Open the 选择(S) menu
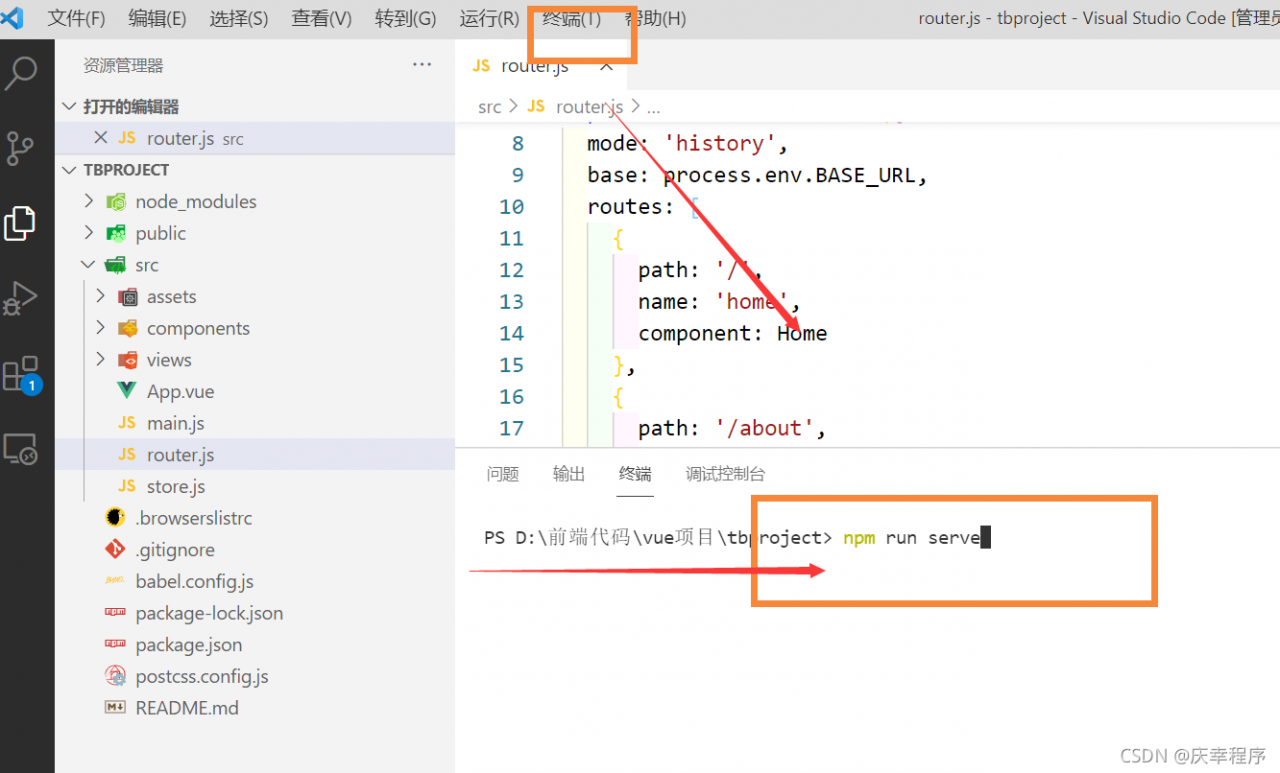1280x773 pixels. coord(239,19)
